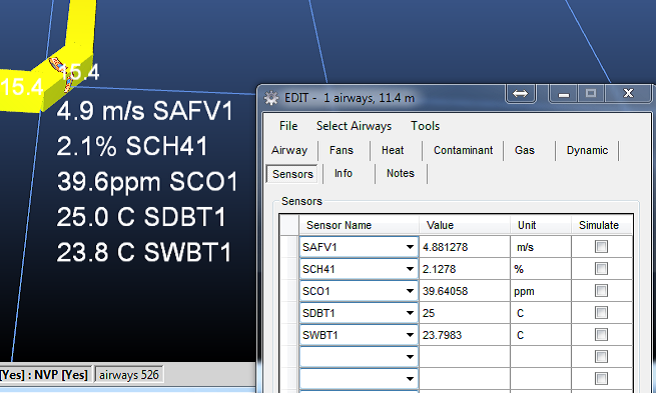
Task: Switch to the Contaminant tab
Action: tap(463, 150)
